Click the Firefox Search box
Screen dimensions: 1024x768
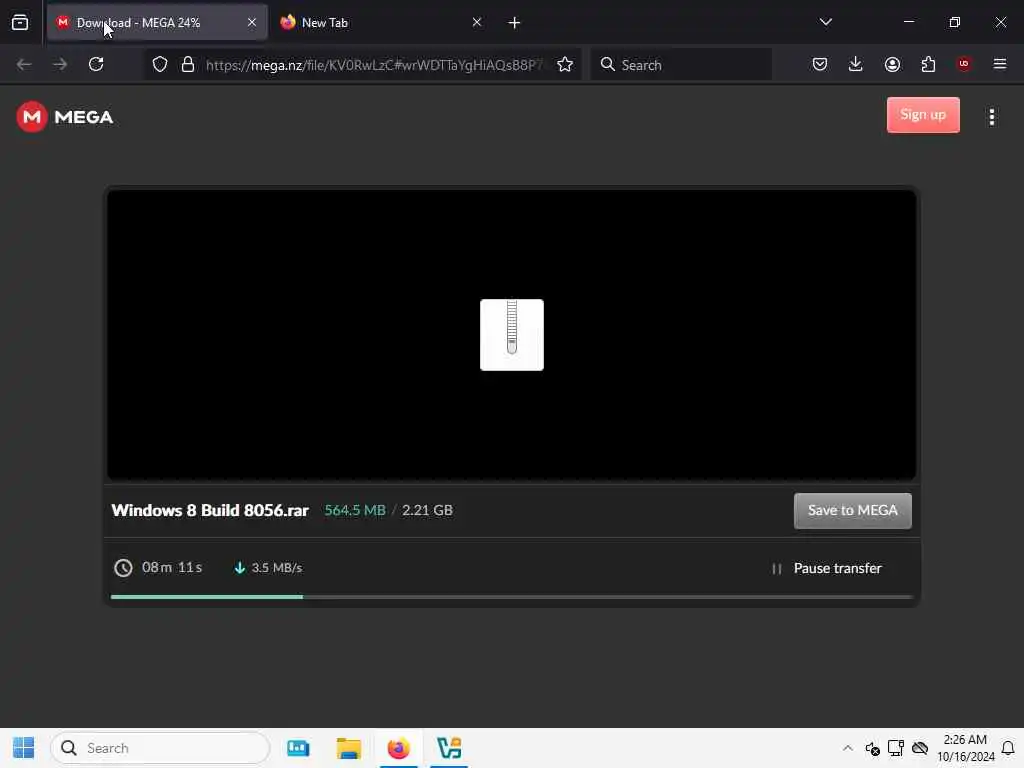click(x=681, y=65)
